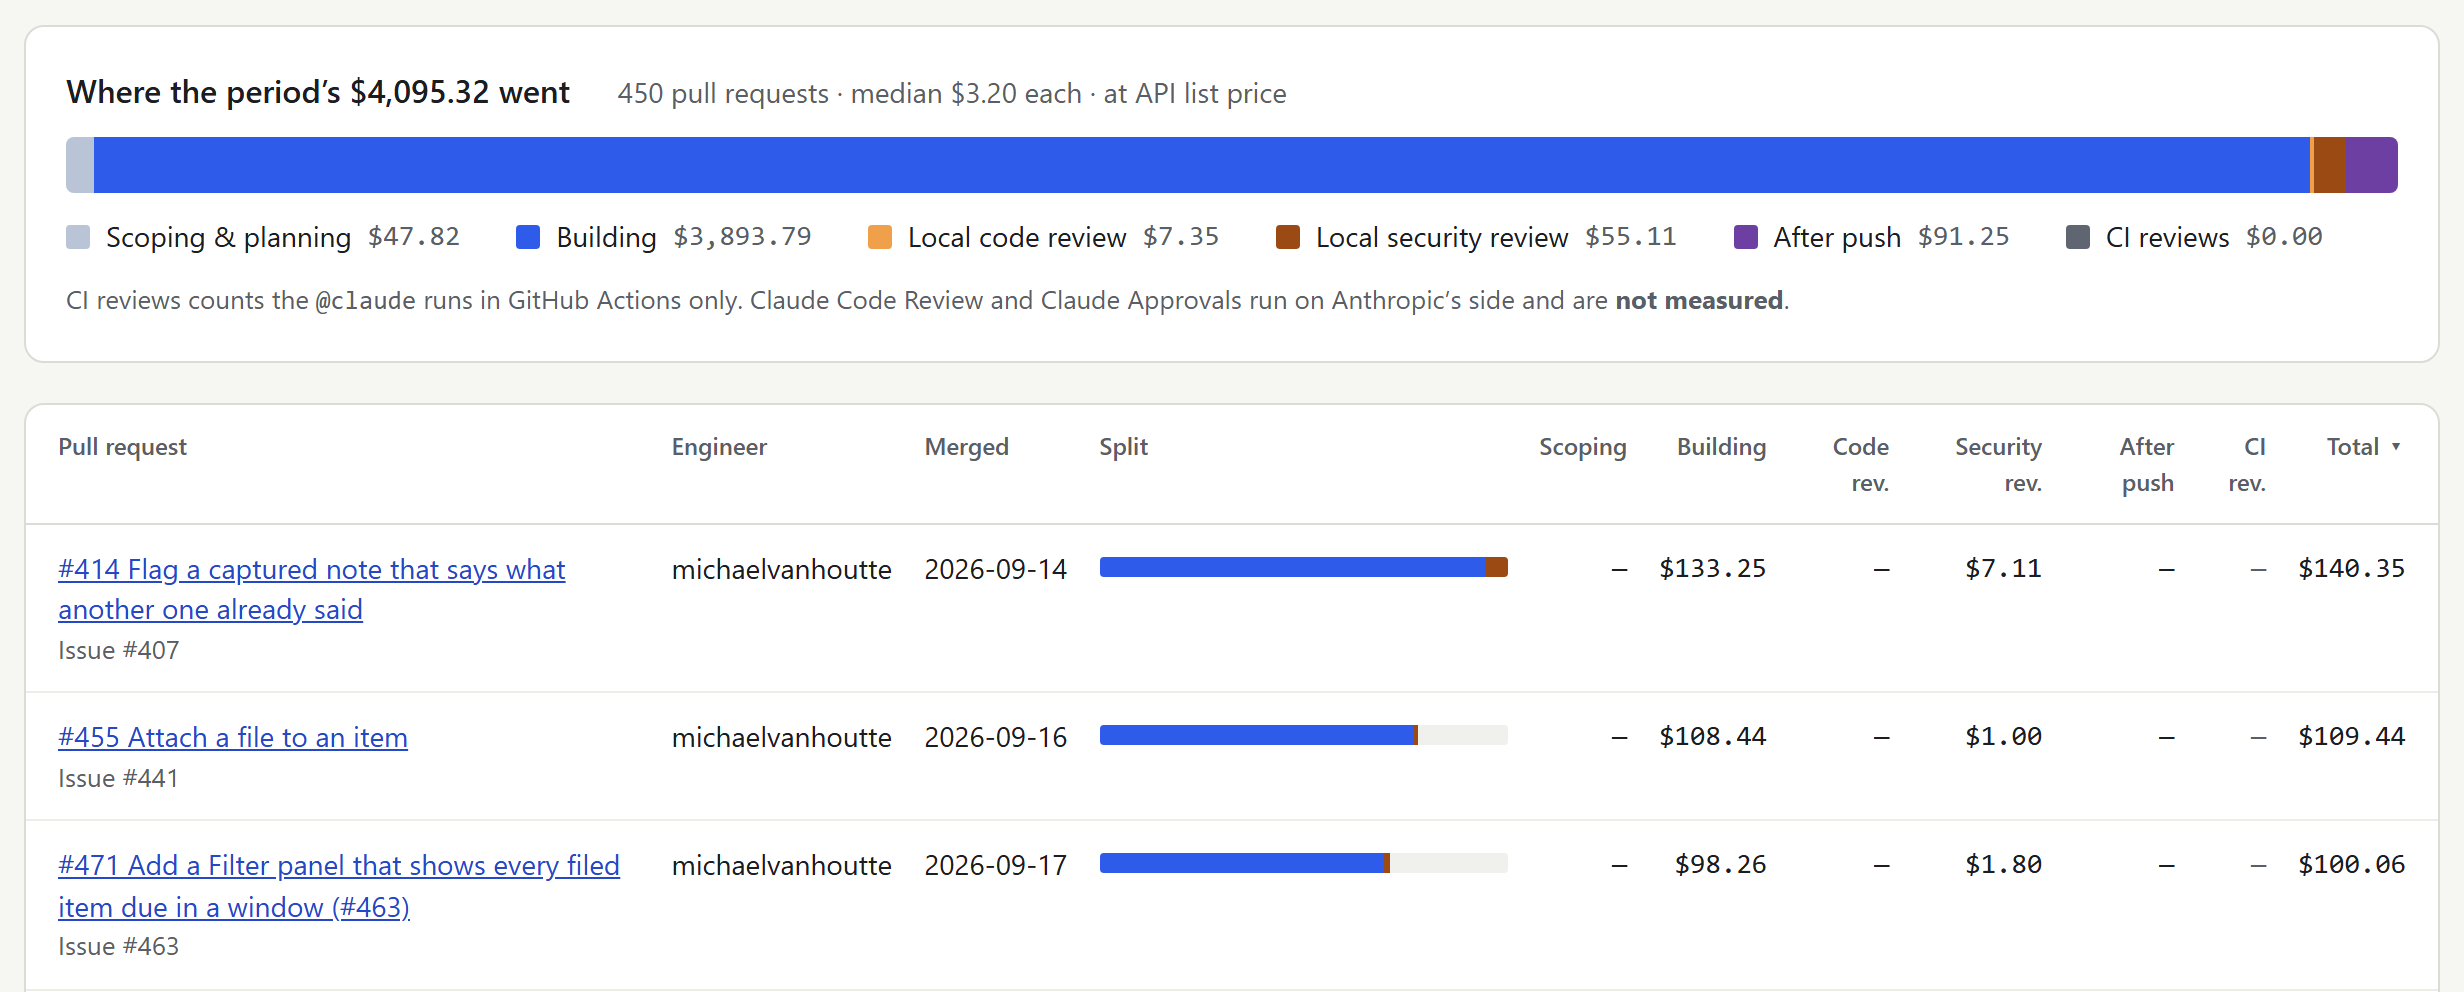Click the Building legend color swatch
2464x992 pixels.
click(x=528, y=237)
